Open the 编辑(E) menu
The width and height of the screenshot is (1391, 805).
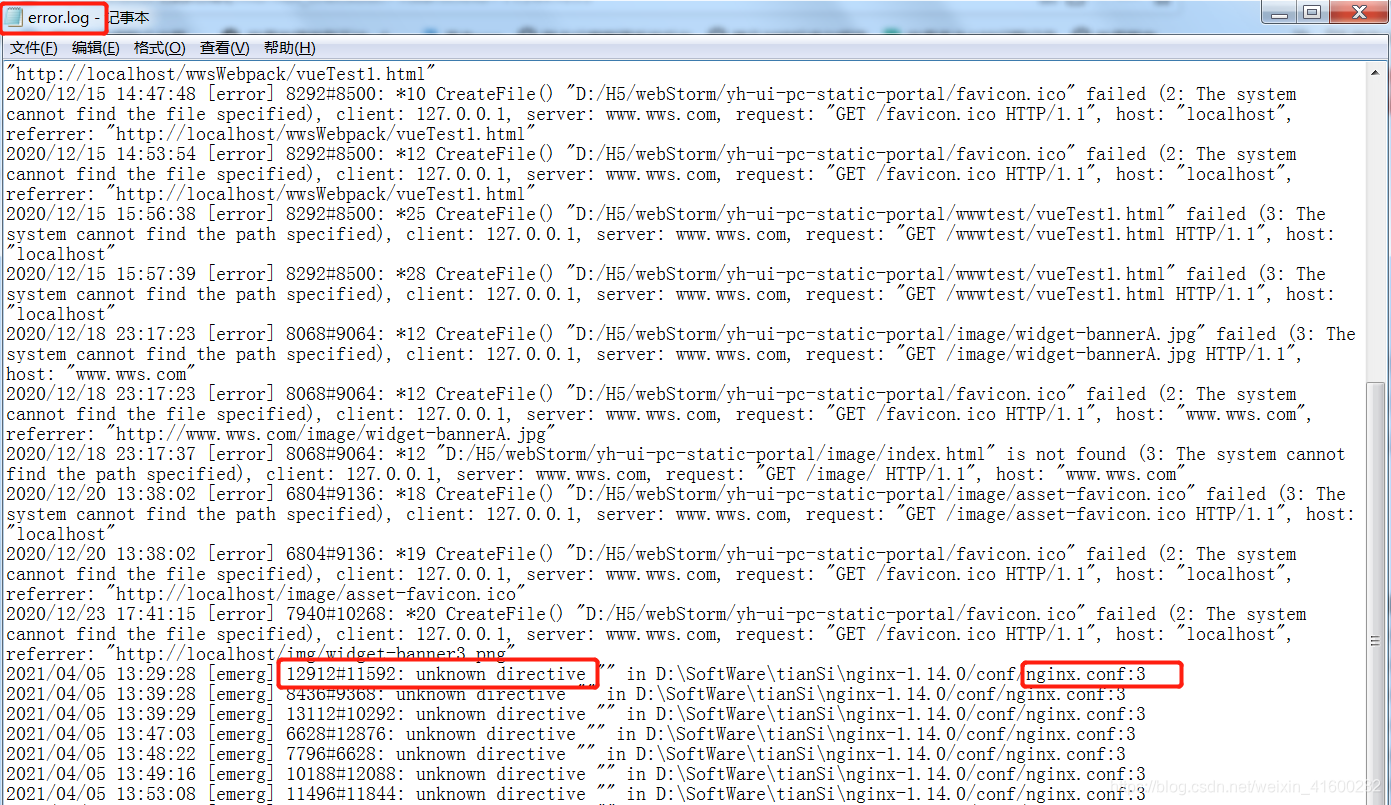click(x=95, y=47)
